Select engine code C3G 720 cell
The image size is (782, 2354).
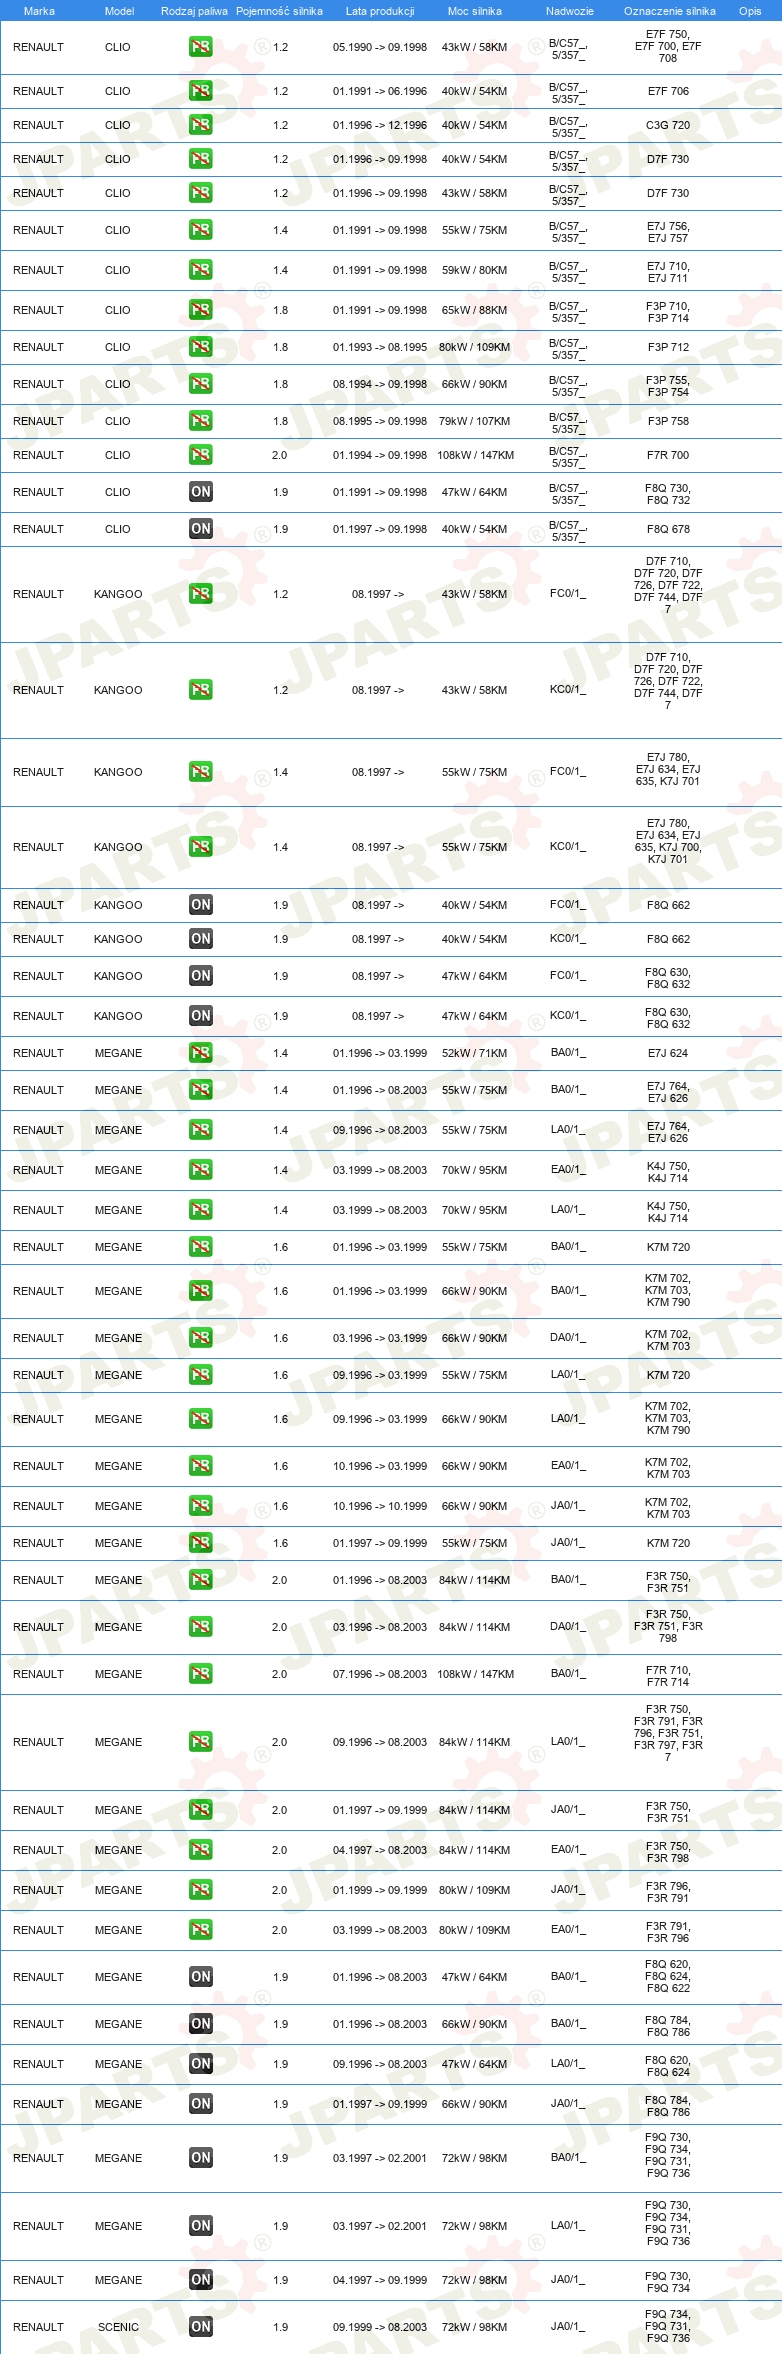[x=668, y=125]
